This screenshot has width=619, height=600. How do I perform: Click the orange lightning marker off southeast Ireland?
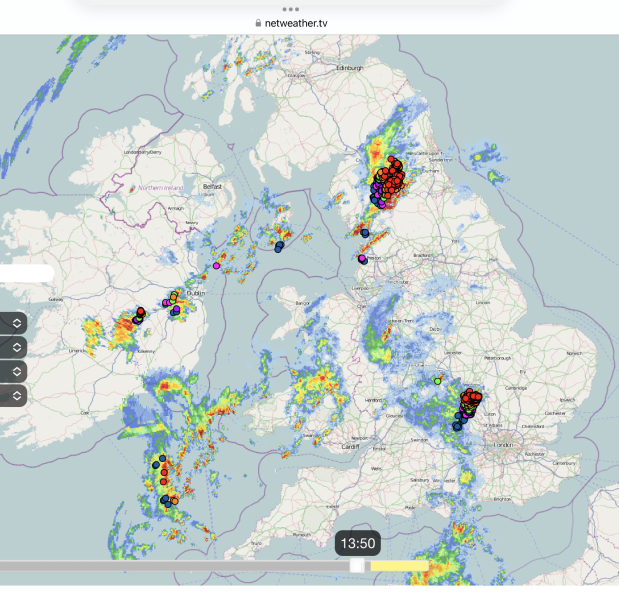point(174,501)
